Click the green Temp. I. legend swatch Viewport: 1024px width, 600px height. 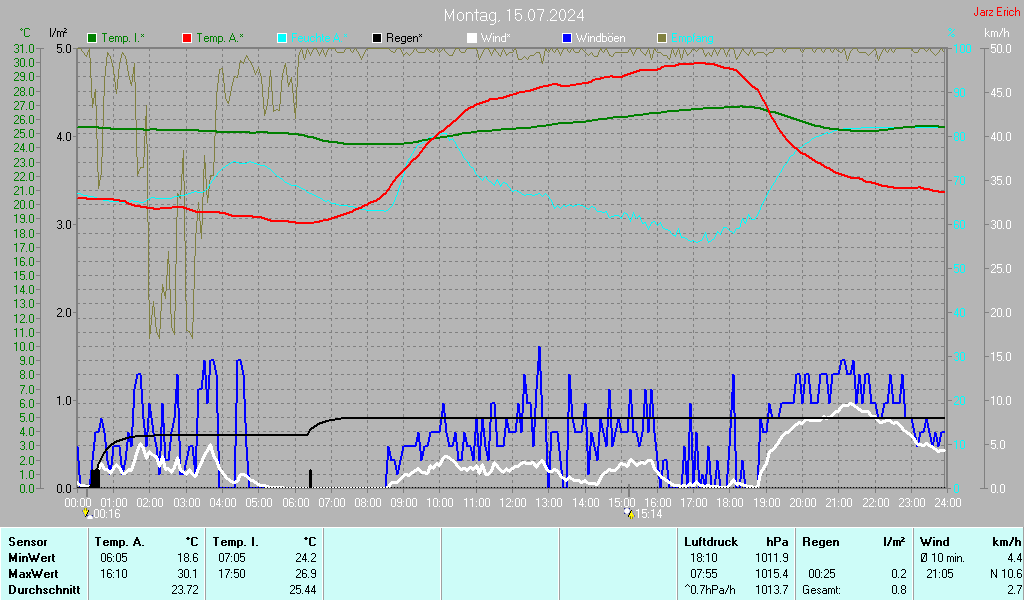[x=92, y=39]
